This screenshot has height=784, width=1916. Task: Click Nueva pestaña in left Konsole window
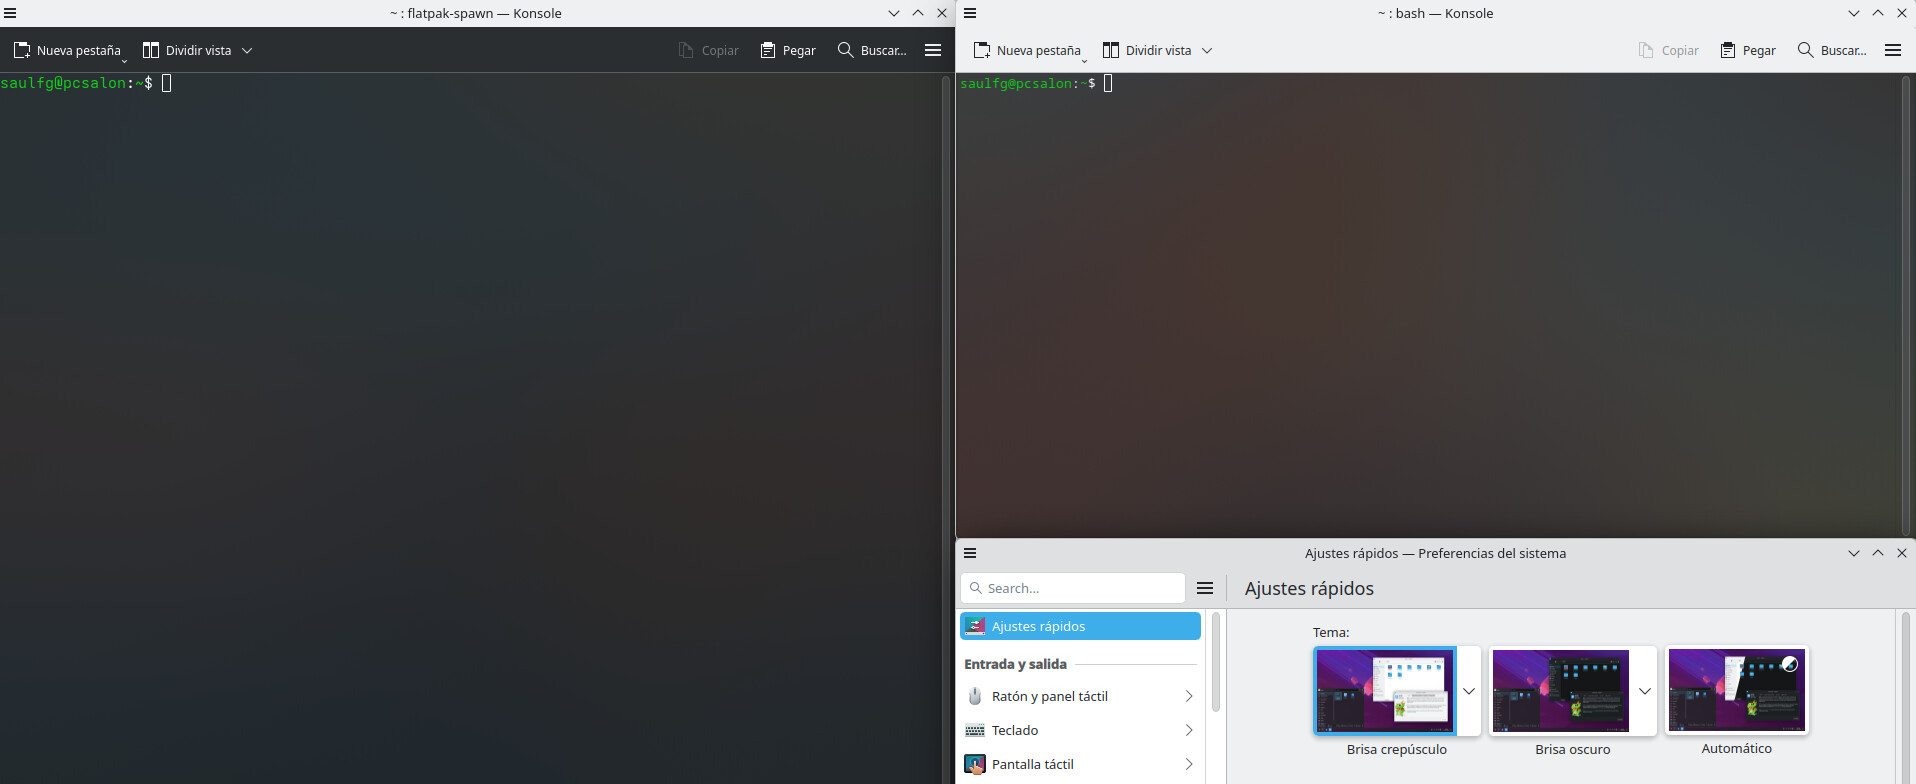coord(67,50)
